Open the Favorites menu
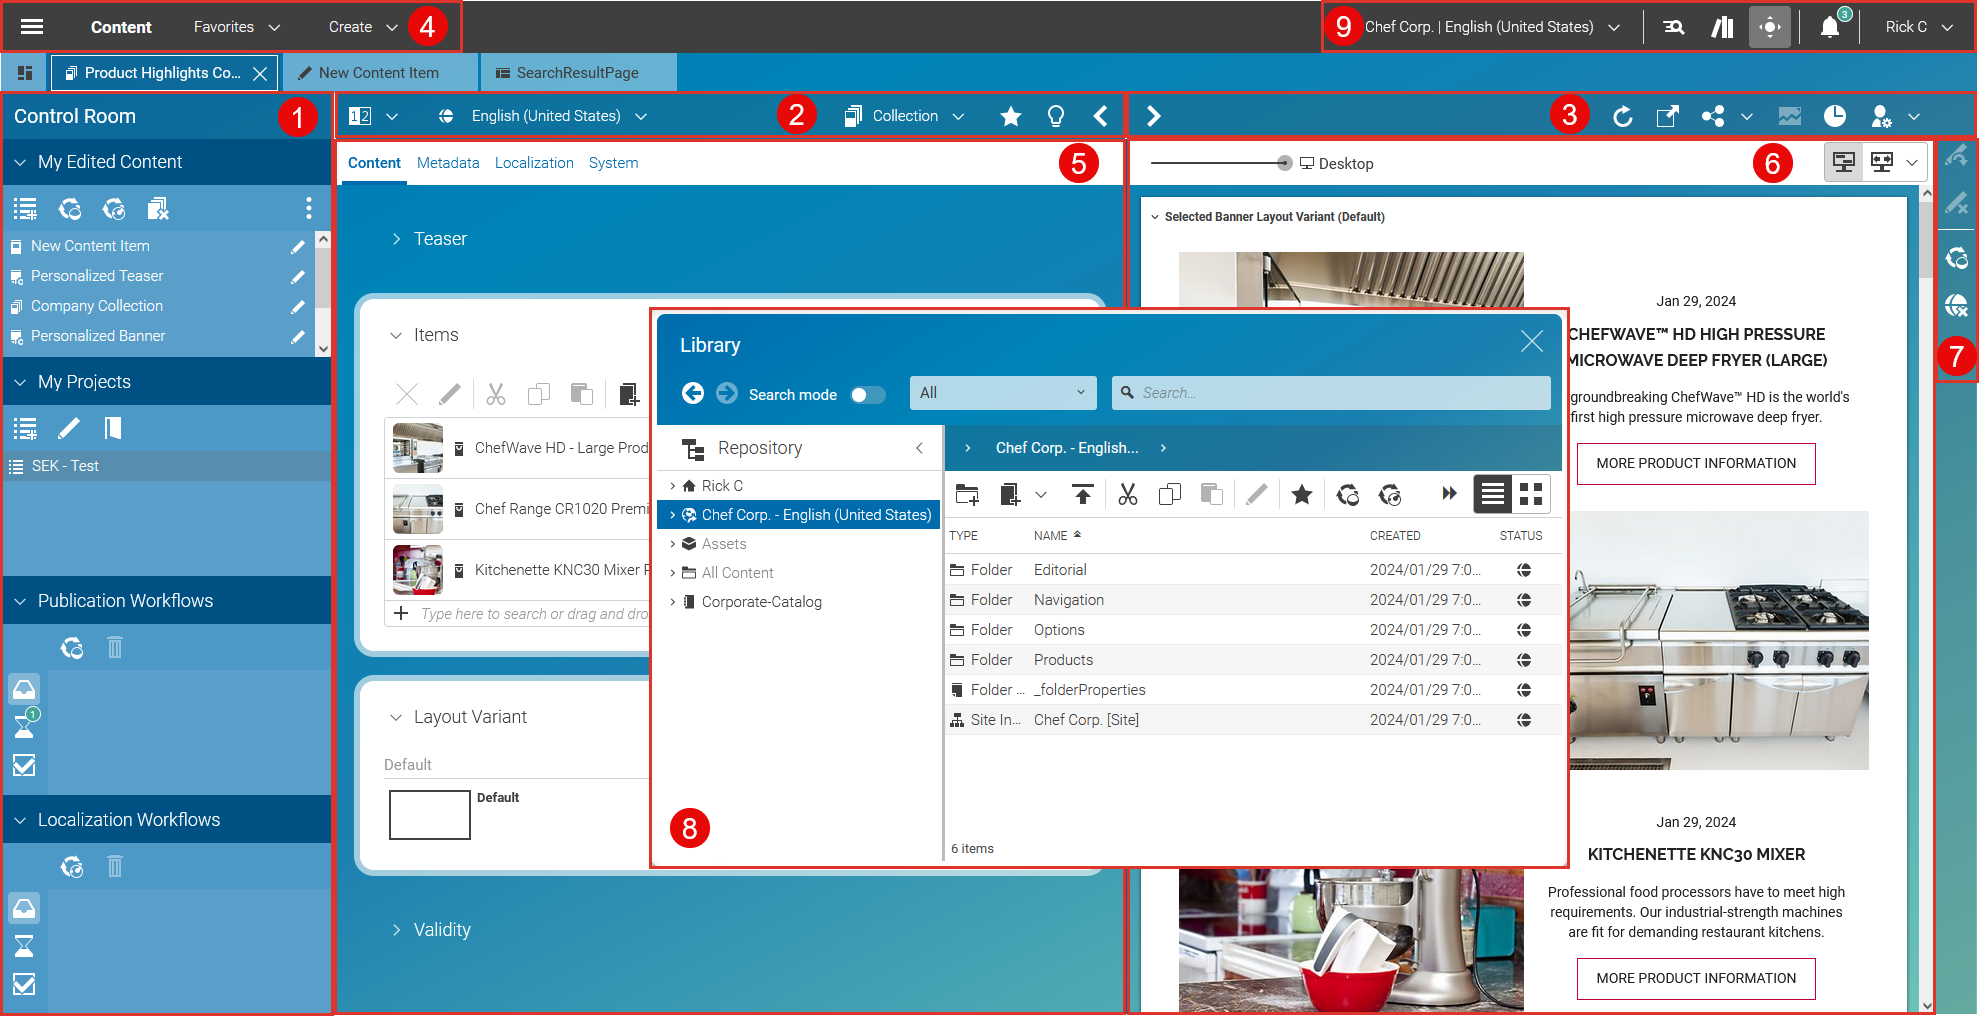 tap(236, 27)
